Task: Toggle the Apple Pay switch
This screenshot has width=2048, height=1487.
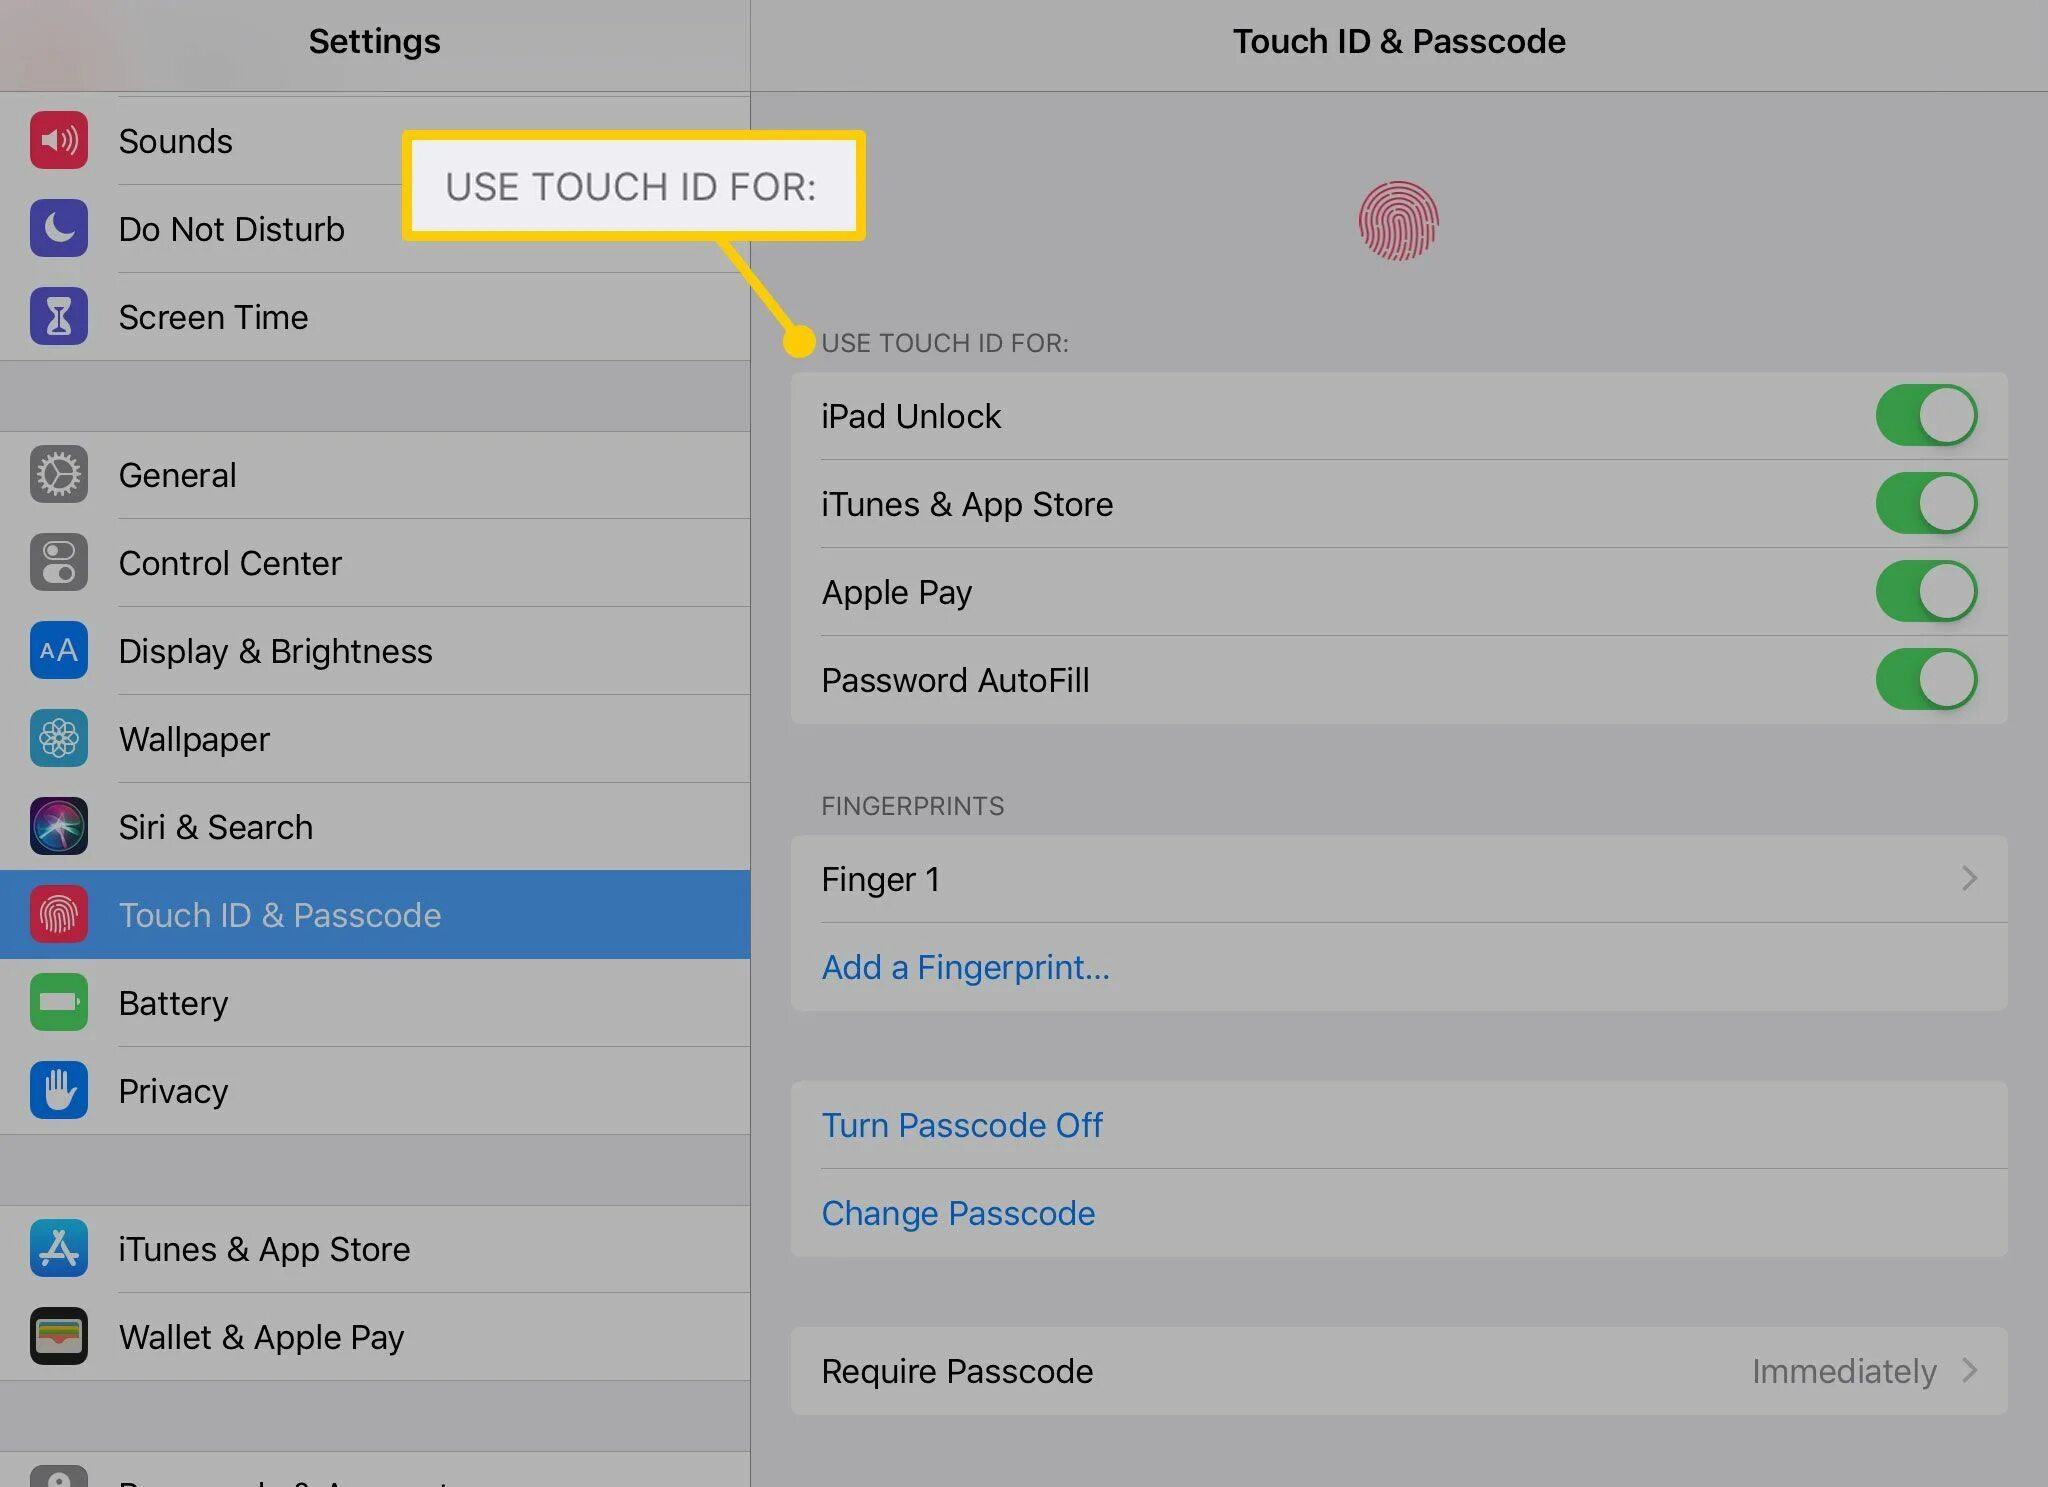Action: [x=1925, y=592]
